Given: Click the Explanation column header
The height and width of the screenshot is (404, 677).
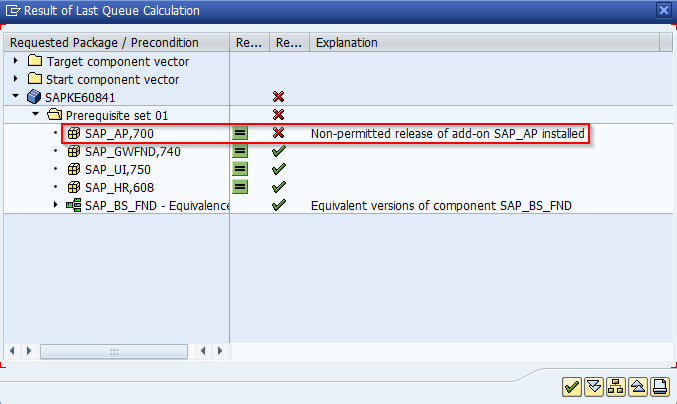Looking at the screenshot, I should [x=484, y=42].
